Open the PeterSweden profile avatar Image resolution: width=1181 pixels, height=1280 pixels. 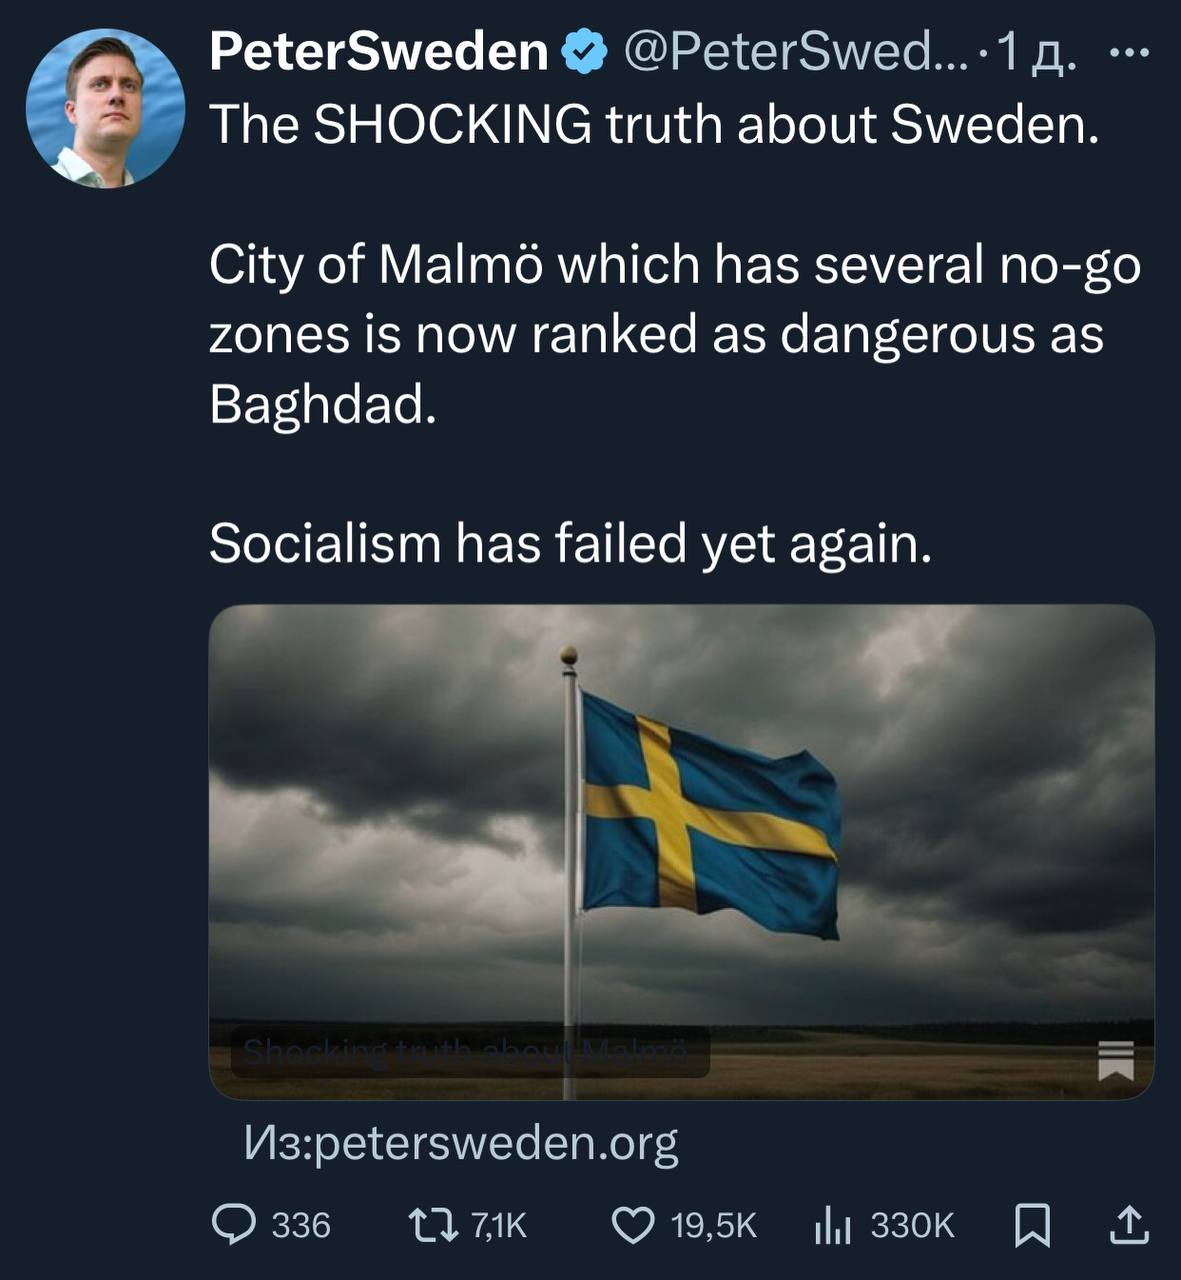pyautogui.click(x=105, y=108)
